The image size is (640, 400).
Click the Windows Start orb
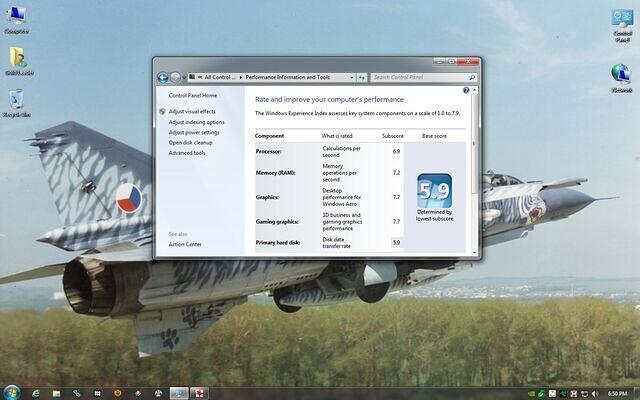13,391
